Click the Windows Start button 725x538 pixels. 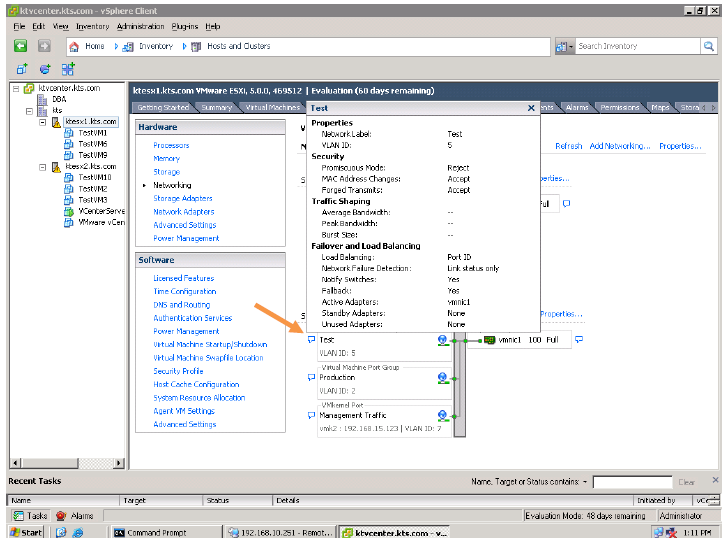point(26,532)
